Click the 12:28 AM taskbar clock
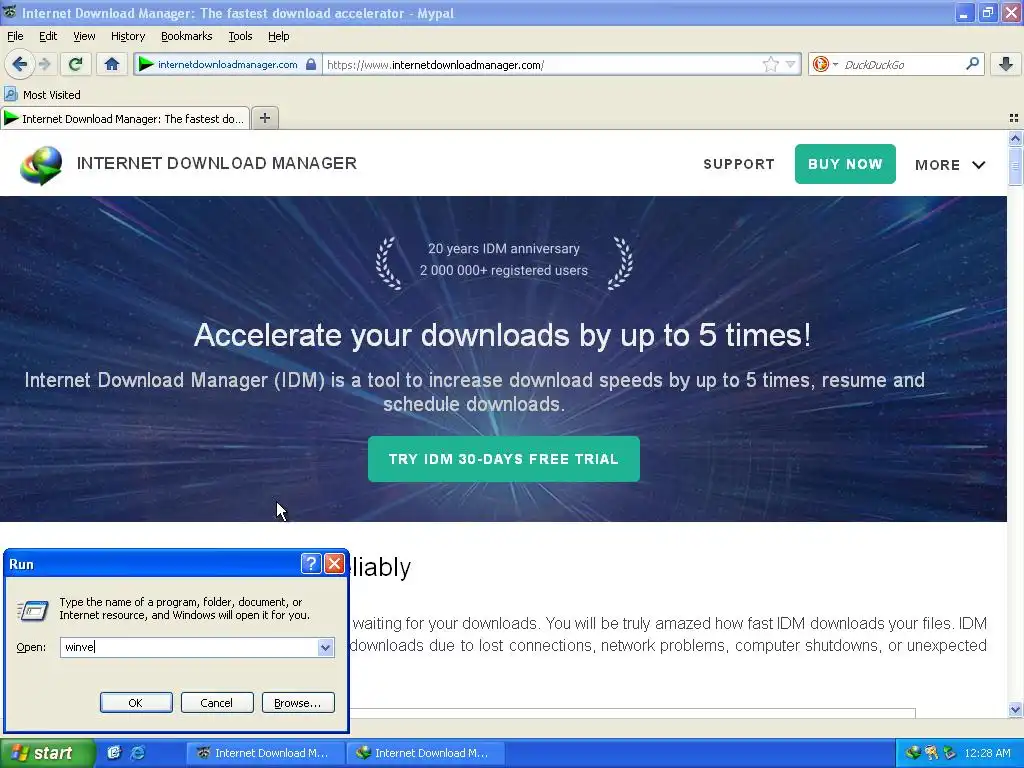The image size is (1024, 768). point(987,753)
